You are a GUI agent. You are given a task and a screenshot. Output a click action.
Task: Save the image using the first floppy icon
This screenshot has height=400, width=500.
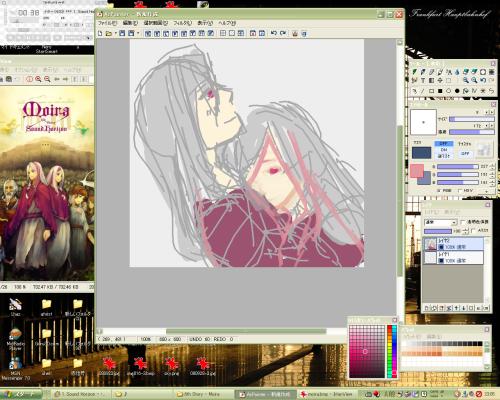[x=122, y=33]
